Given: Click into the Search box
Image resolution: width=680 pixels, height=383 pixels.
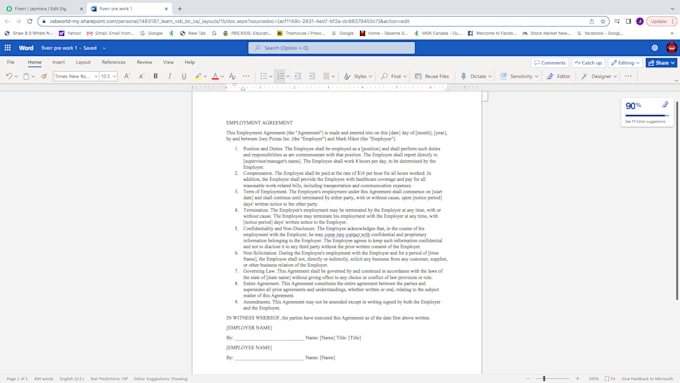Looking at the screenshot, I should (x=331, y=48).
